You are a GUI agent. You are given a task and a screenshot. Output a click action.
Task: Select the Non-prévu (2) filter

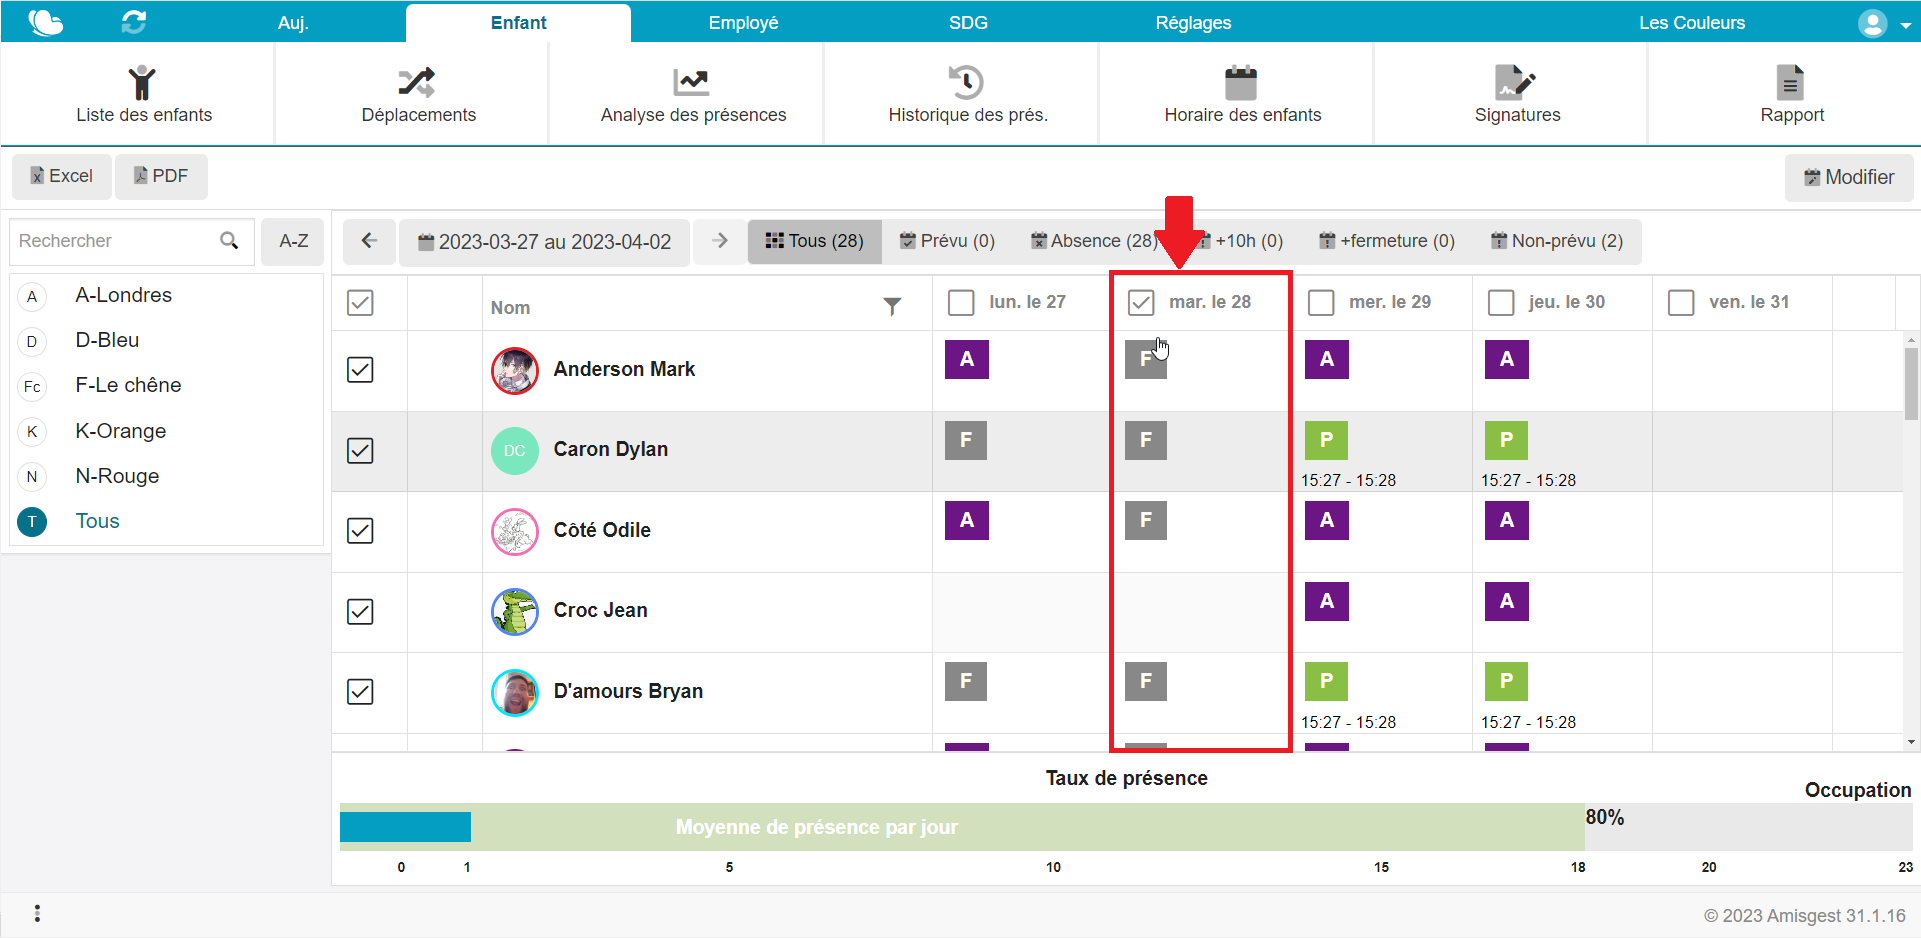(1557, 241)
